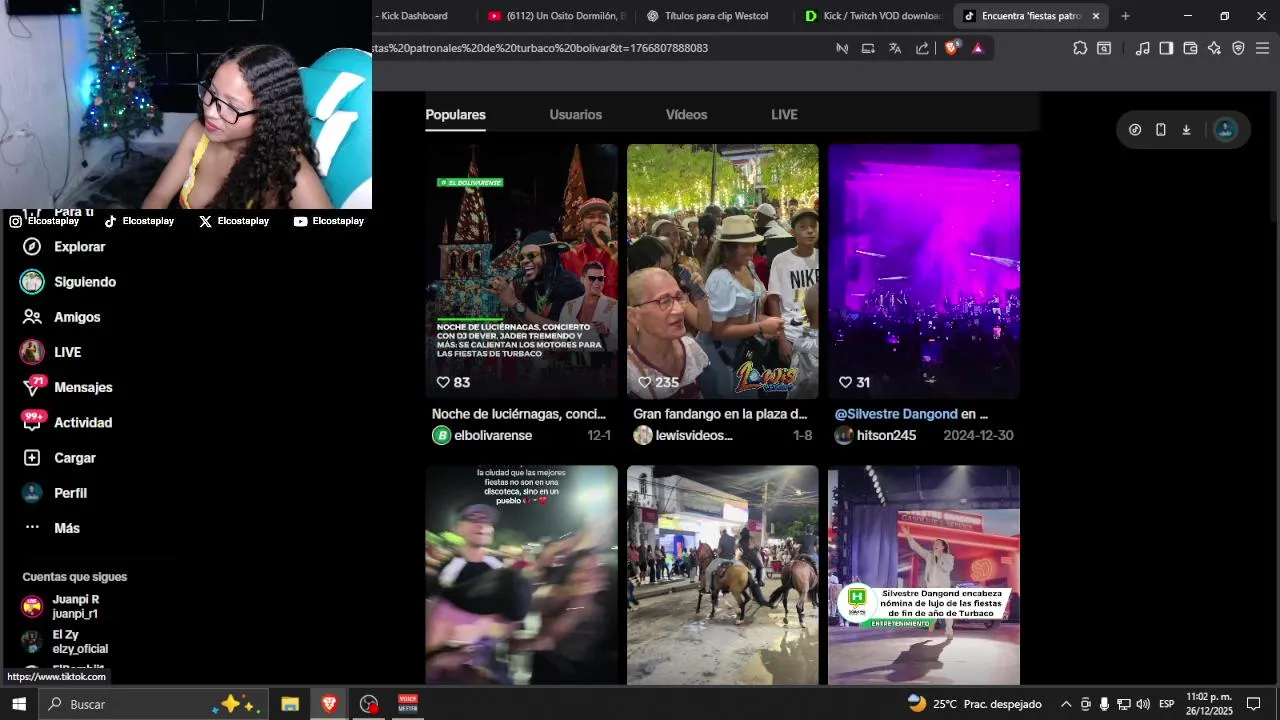Open the purple concert video with 31 likes

924,272
